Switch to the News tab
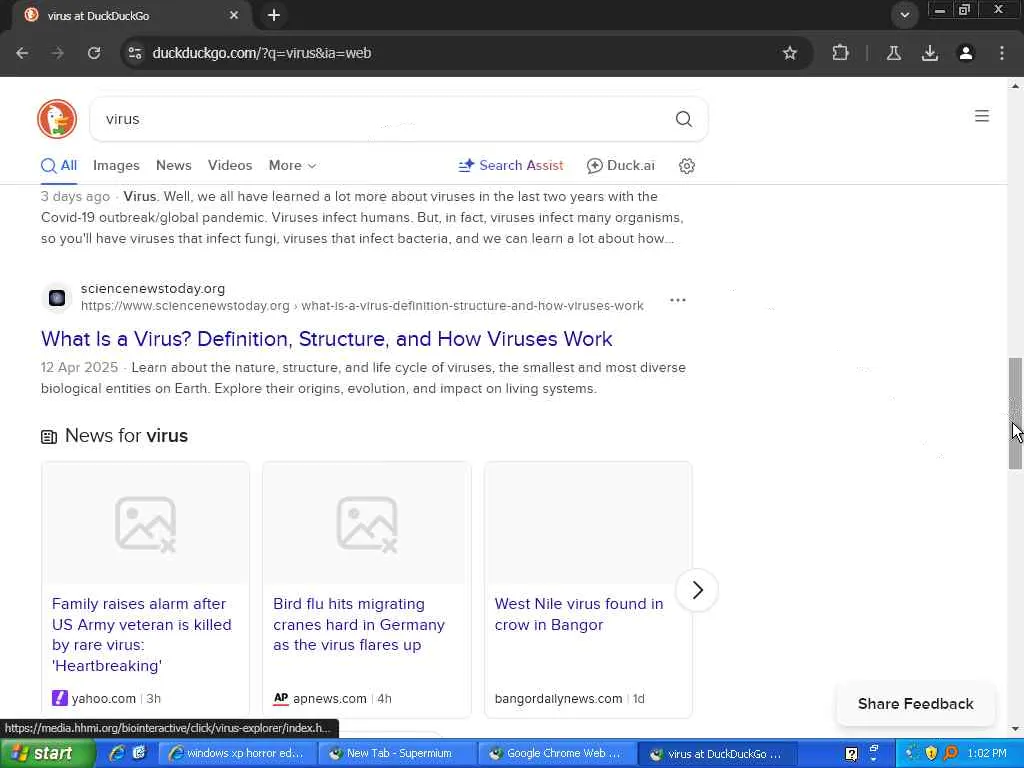The image size is (1024, 768). point(174,166)
